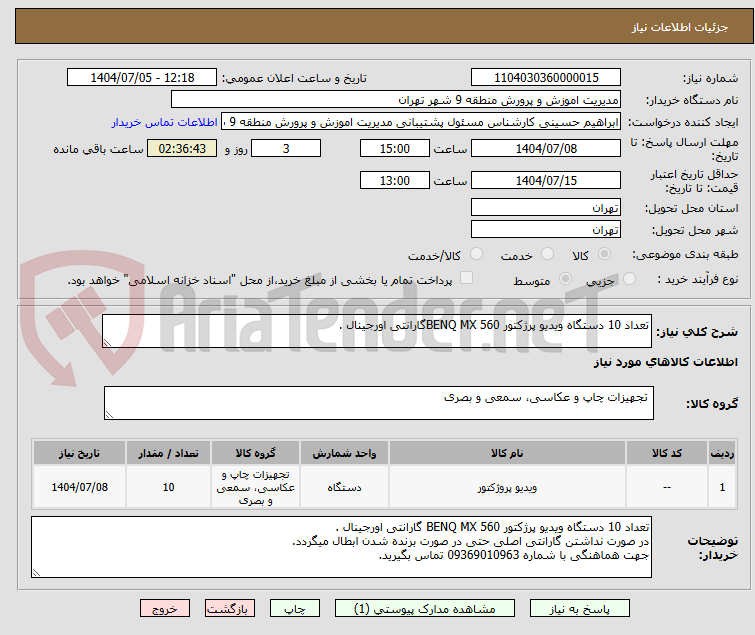Click the ردیف column header

tap(722, 453)
